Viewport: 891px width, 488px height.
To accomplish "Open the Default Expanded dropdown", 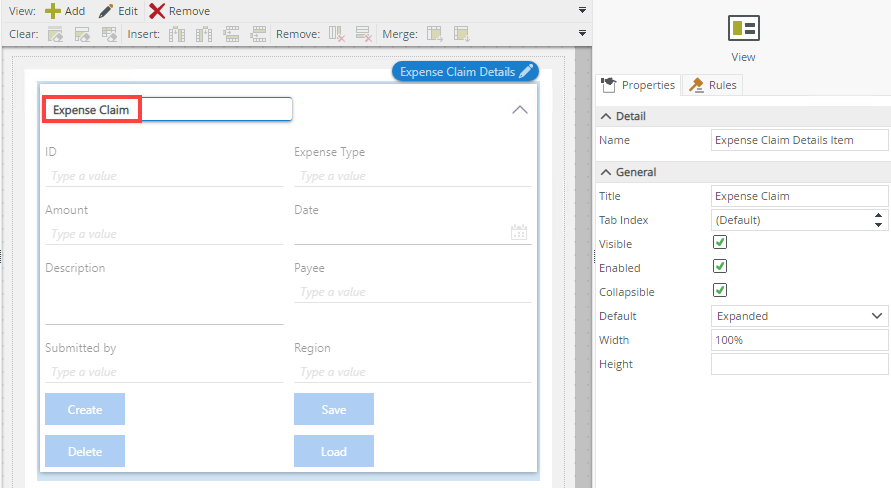I will (x=799, y=316).
